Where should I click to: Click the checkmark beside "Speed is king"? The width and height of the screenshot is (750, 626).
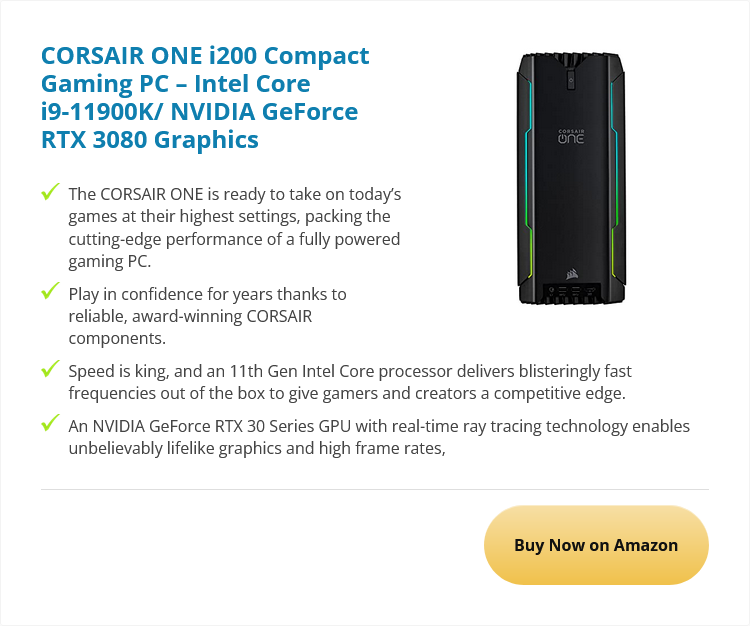[x=50, y=370]
